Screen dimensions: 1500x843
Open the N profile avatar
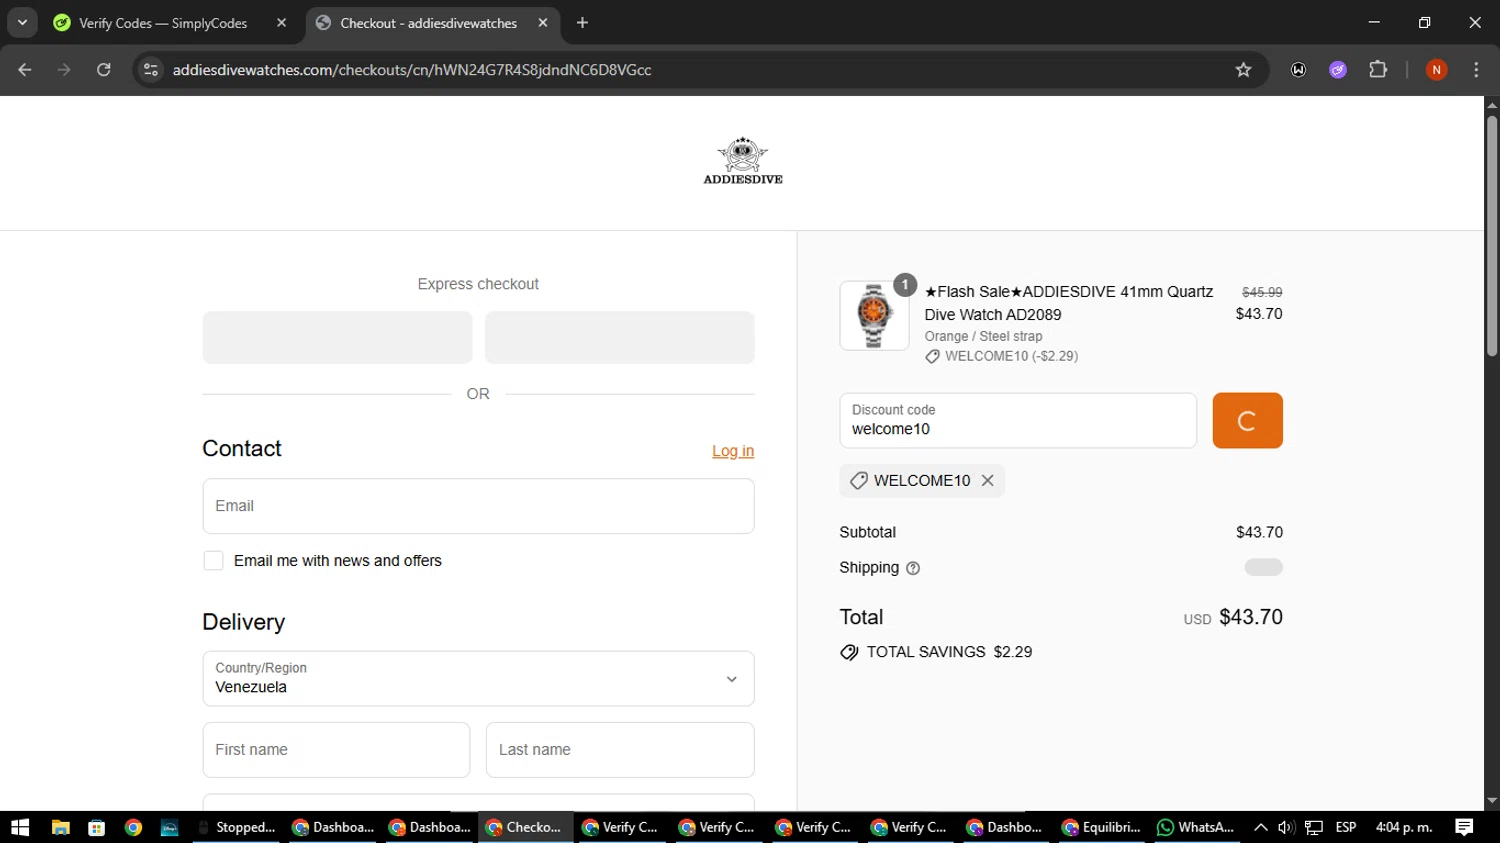click(1436, 70)
